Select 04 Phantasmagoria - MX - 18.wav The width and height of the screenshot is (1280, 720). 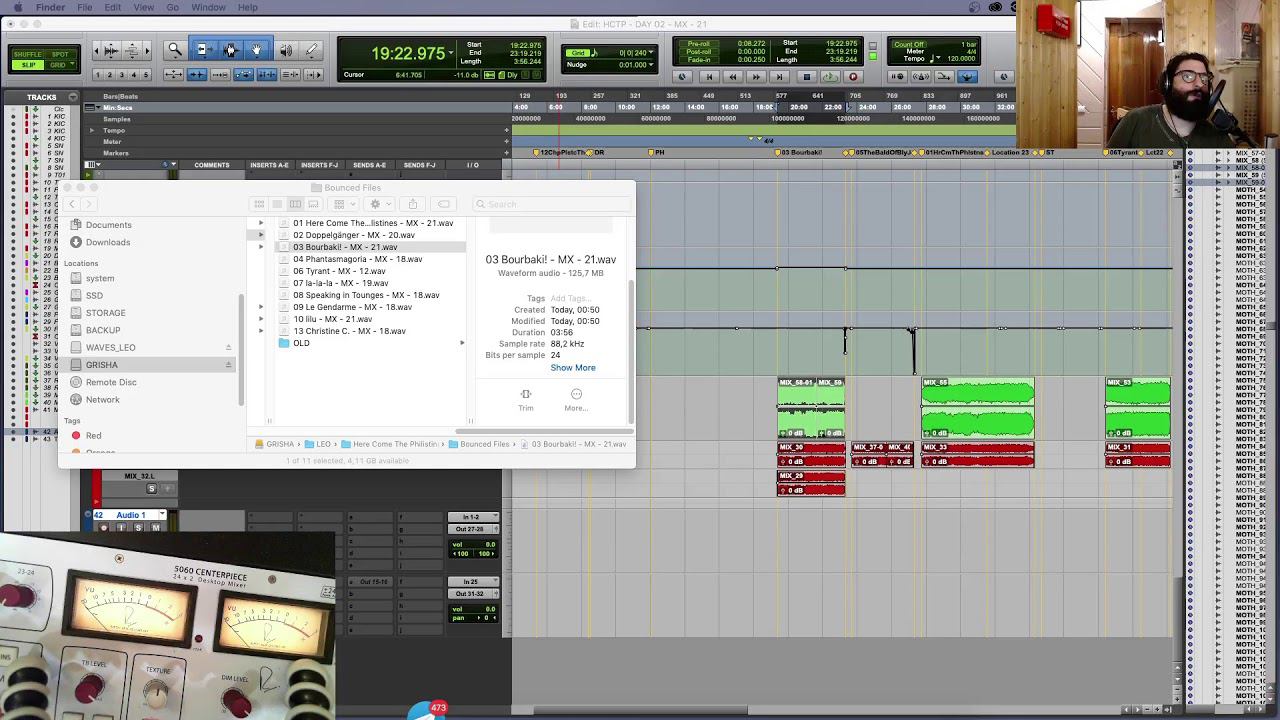(x=357, y=259)
